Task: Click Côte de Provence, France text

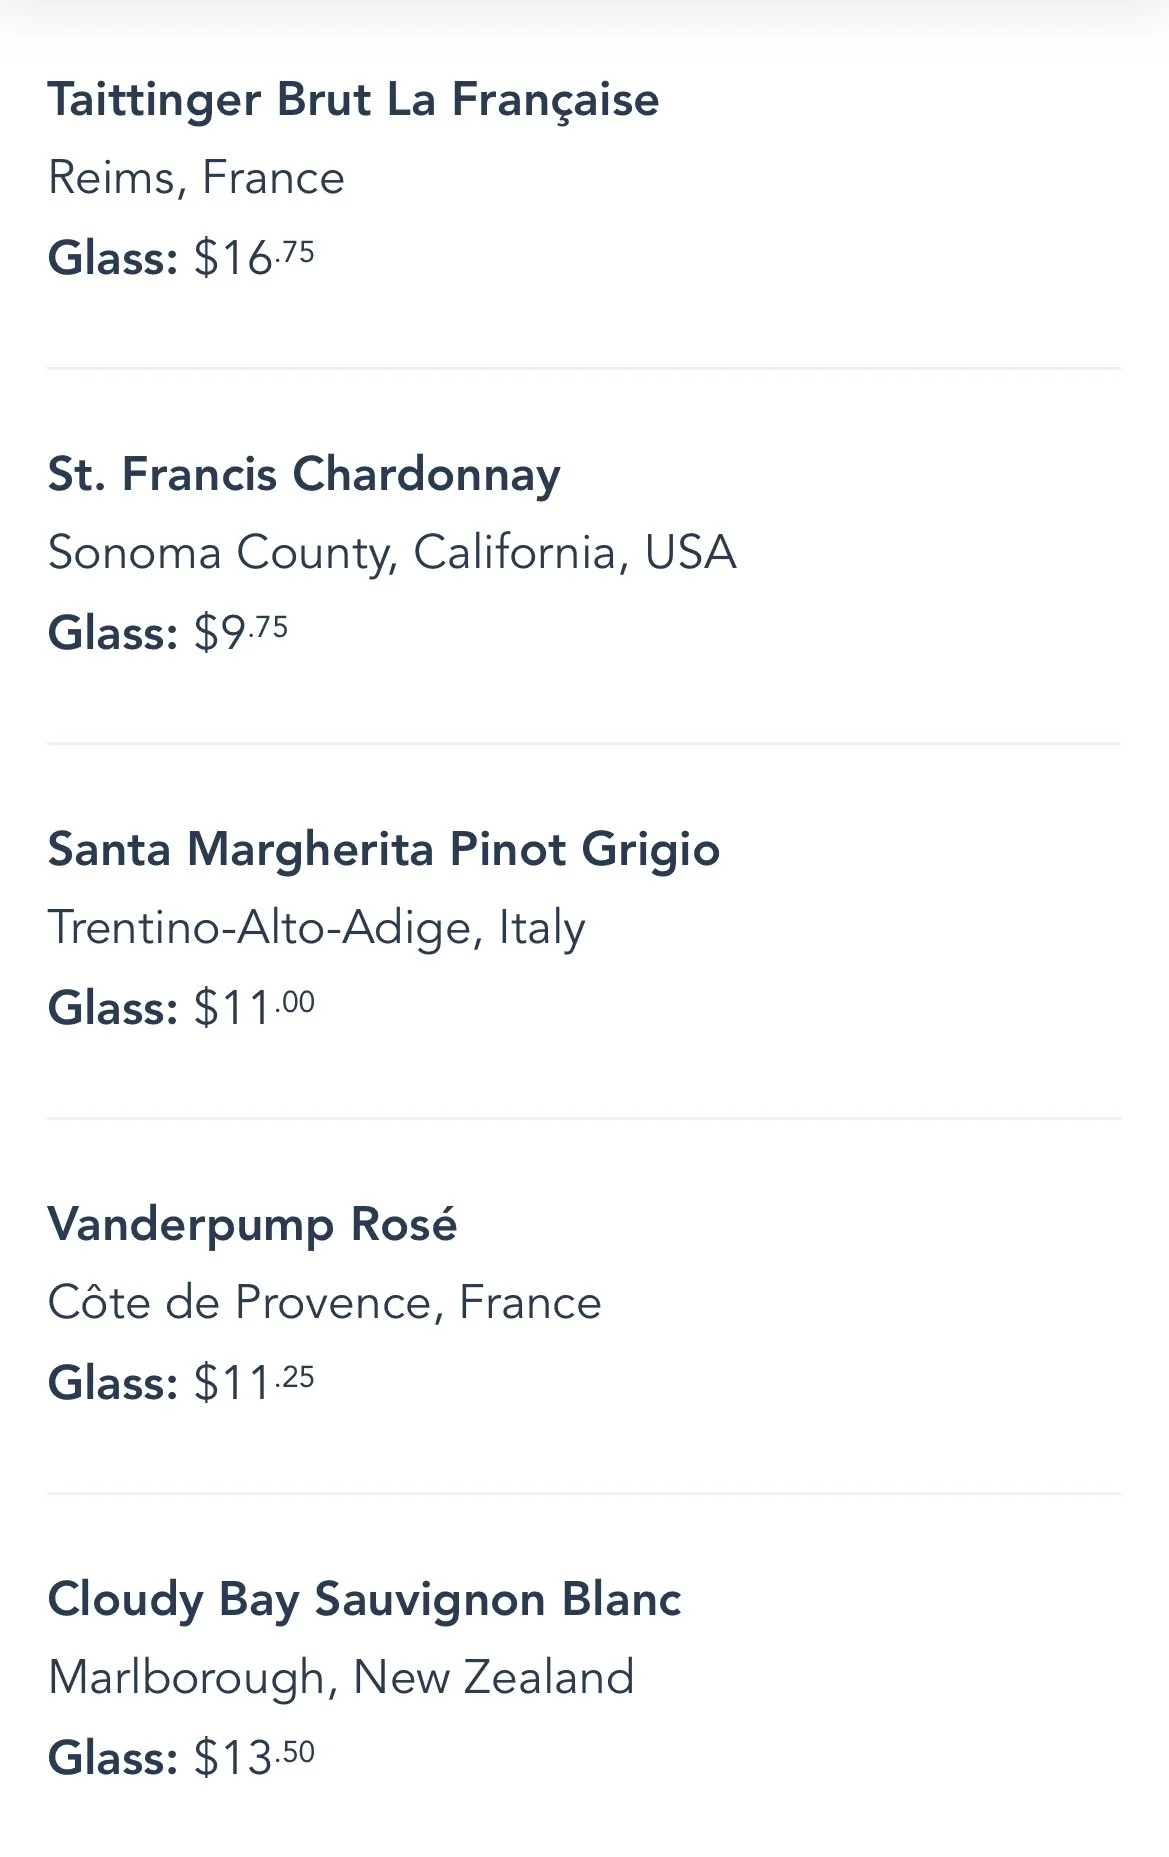Action: tap(324, 1302)
